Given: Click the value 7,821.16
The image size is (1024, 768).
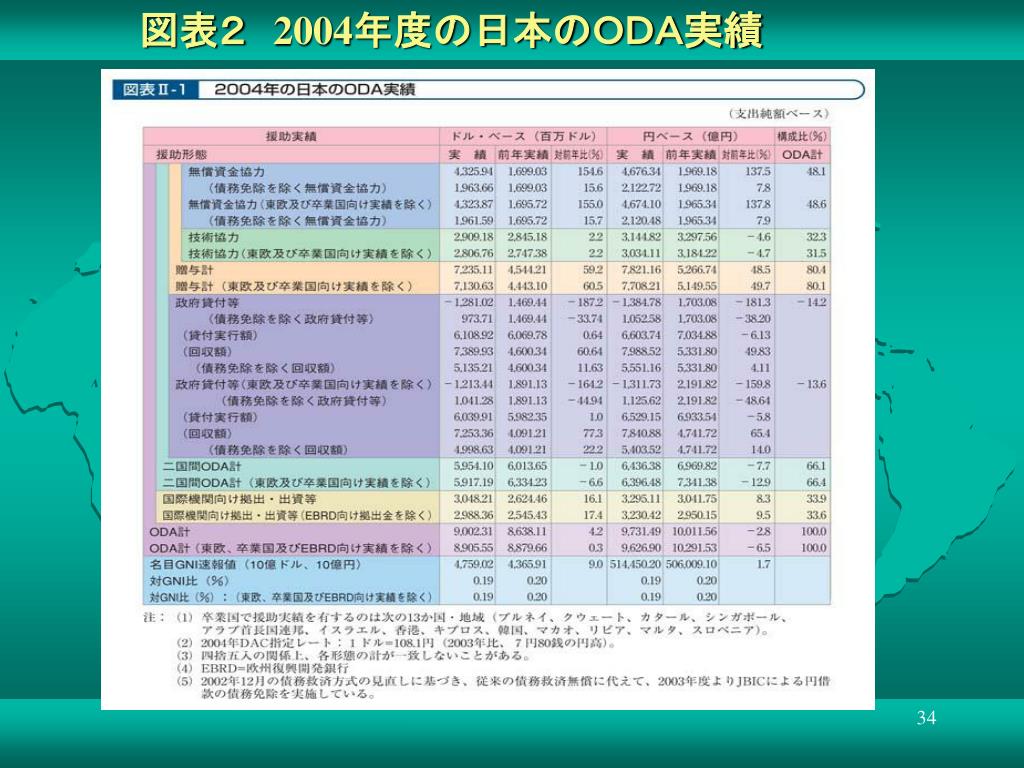Looking at the screenshot, I should click(x=641, y=270).
